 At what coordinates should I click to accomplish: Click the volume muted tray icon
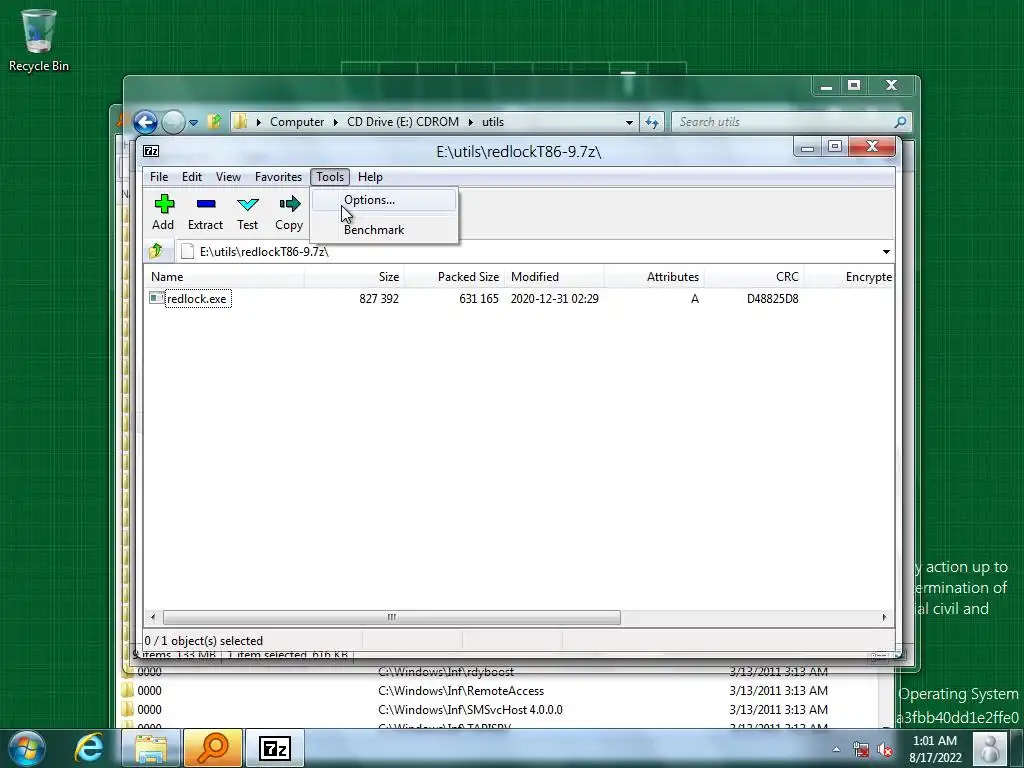885,750
